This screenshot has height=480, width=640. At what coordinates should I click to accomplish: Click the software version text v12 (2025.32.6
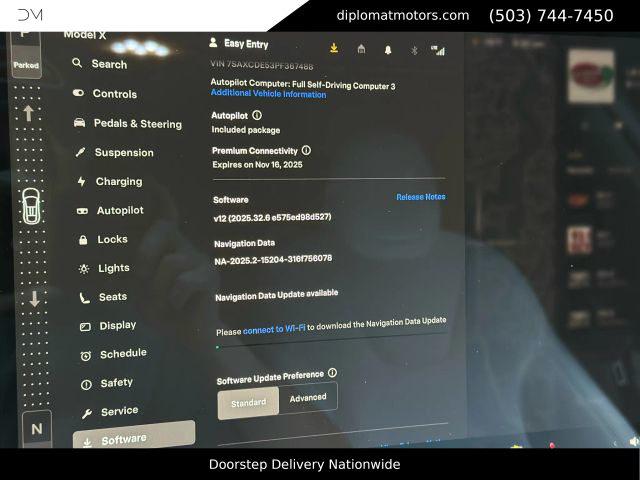(272, 218)
